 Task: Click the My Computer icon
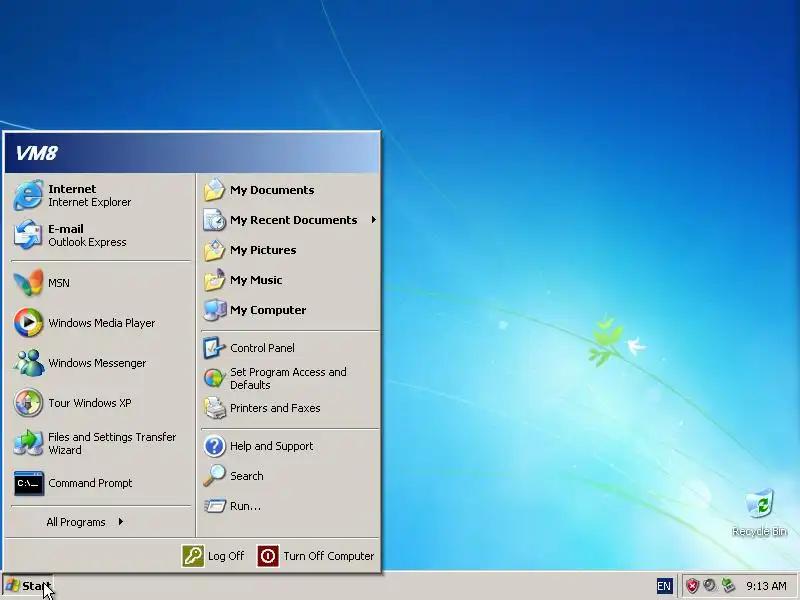point(214,310)
